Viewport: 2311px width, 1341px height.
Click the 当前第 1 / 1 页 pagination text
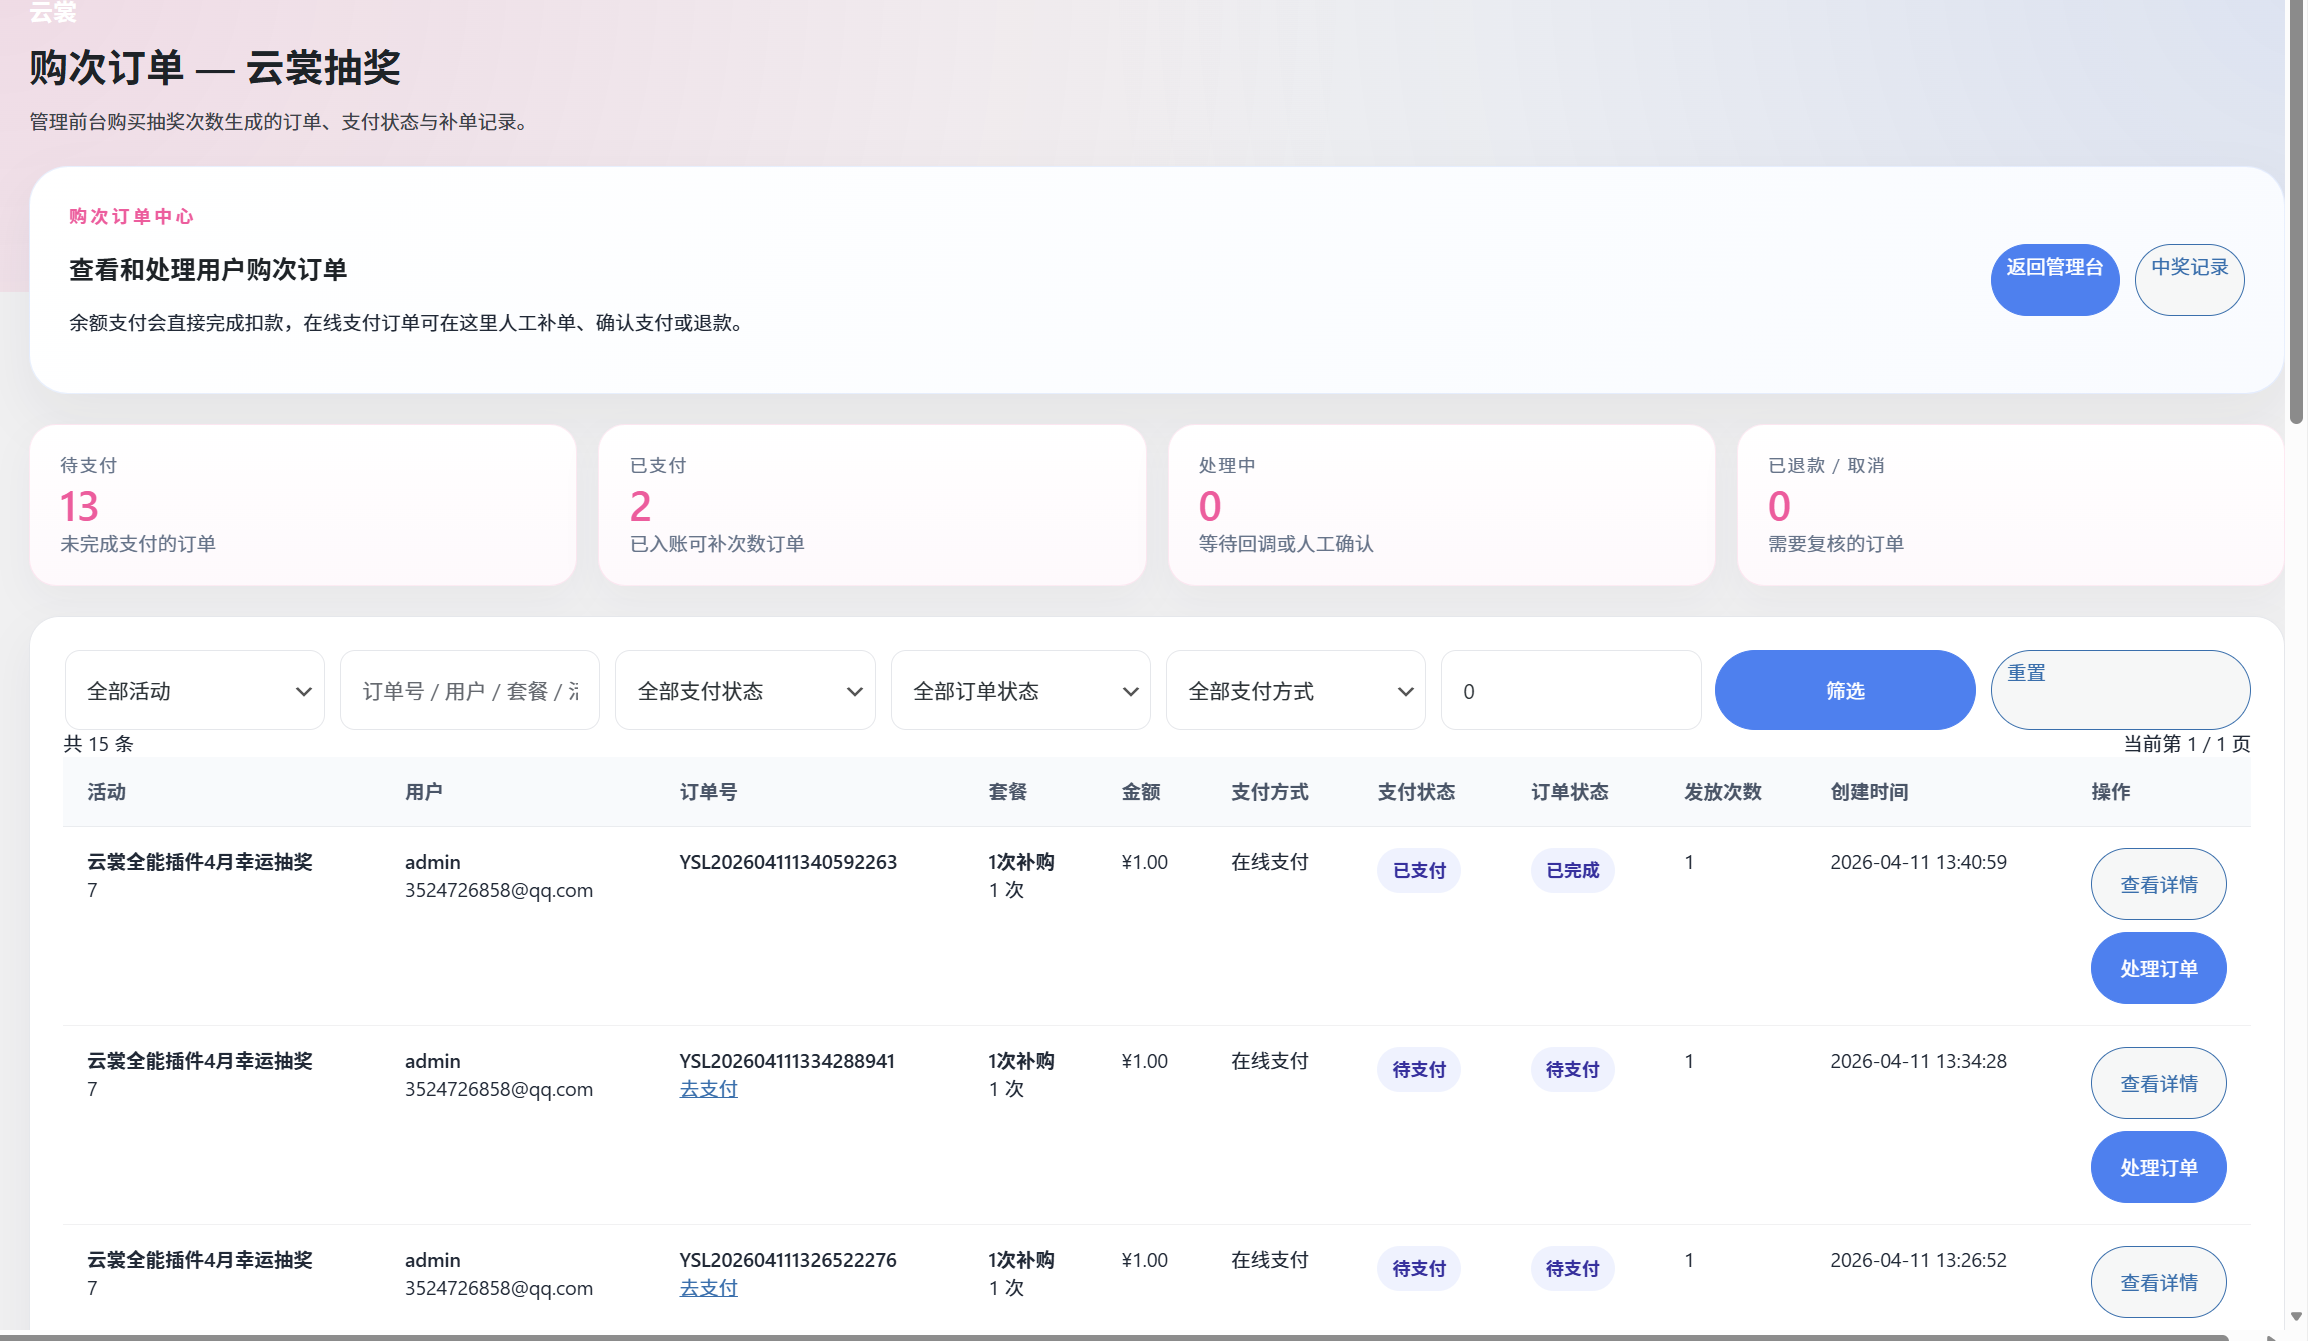pyautogui.click(x=2187, y=744)
